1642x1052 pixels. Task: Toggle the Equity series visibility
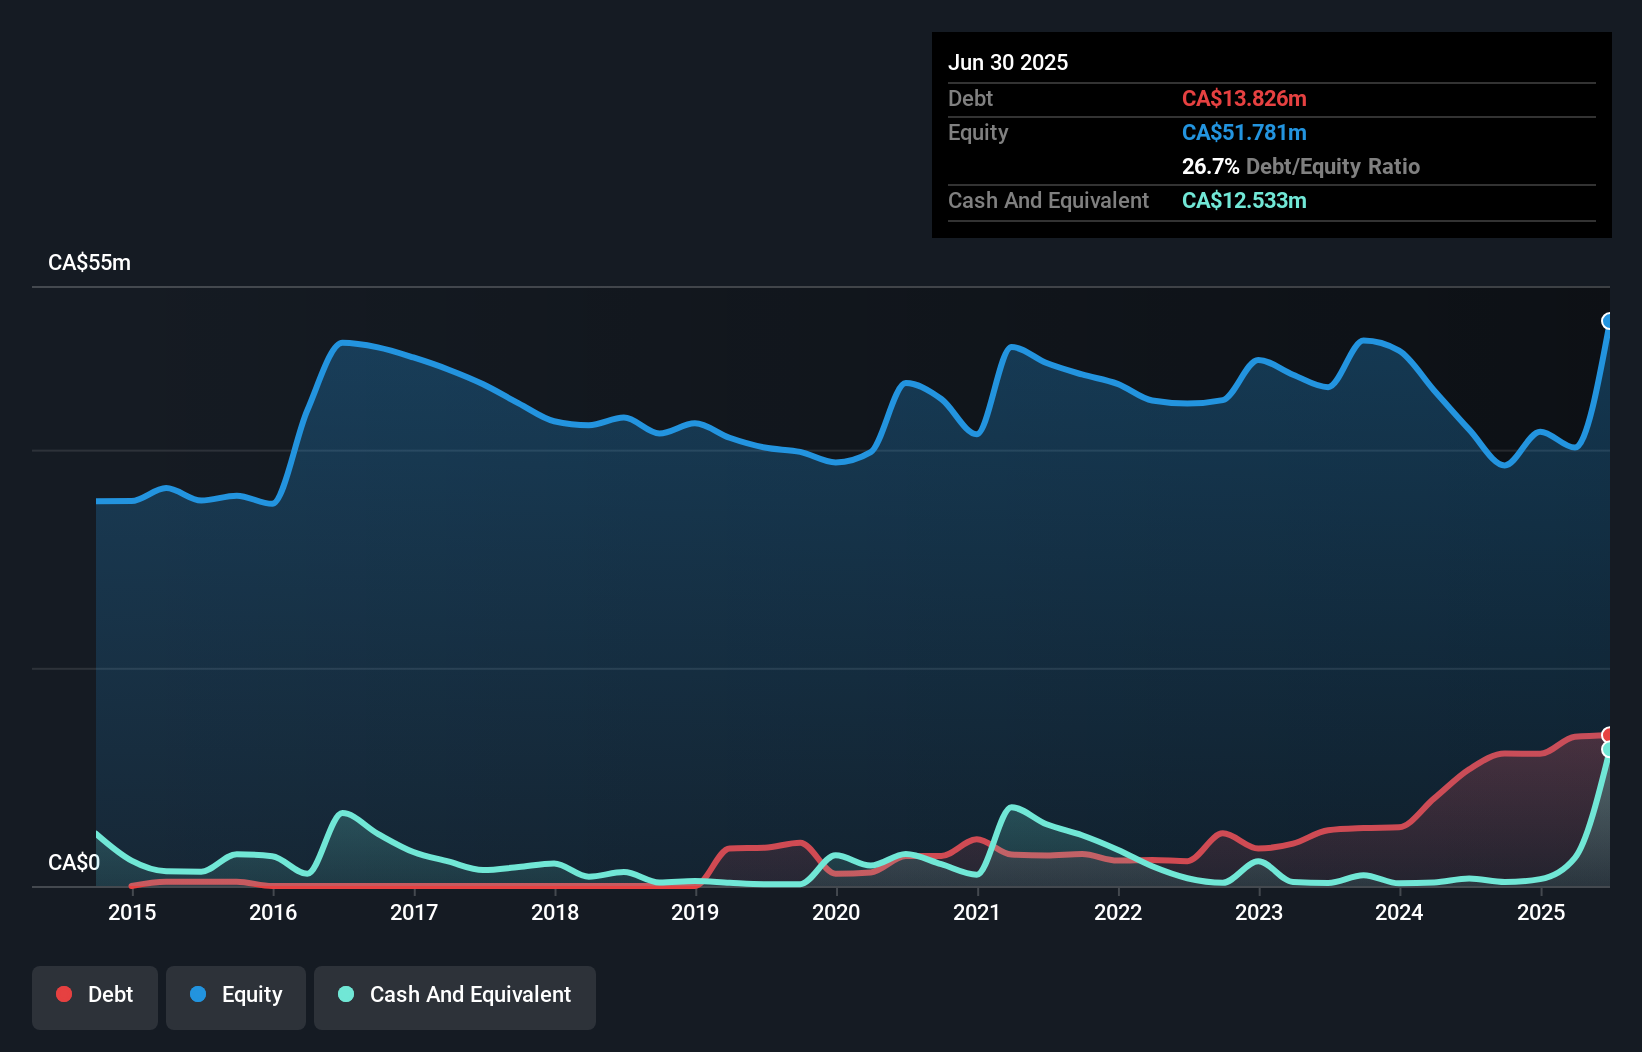pyautogui.click(x=236, y=995)
